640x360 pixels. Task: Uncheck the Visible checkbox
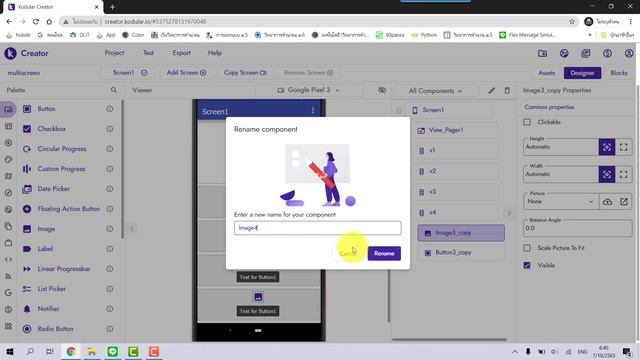click(x=527, y=265)
